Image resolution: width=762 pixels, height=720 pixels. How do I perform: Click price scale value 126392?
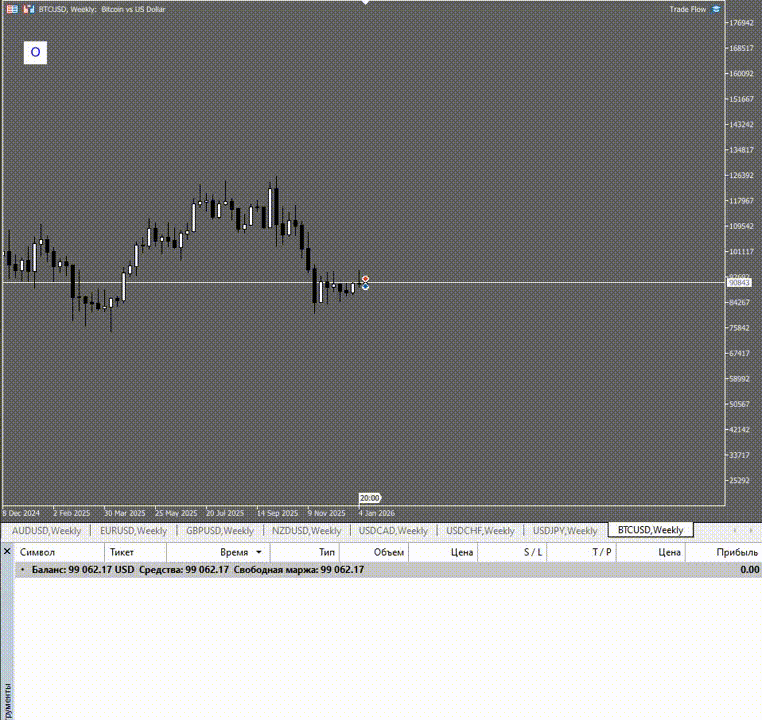pyautogui.click(x=742, y=175)
